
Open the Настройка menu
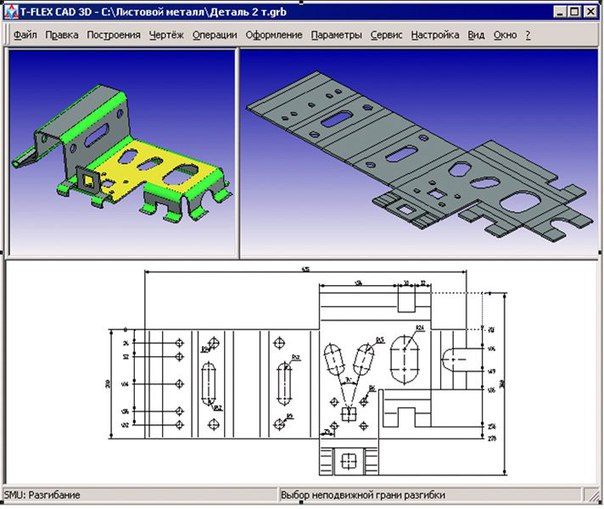coord(435,35)
